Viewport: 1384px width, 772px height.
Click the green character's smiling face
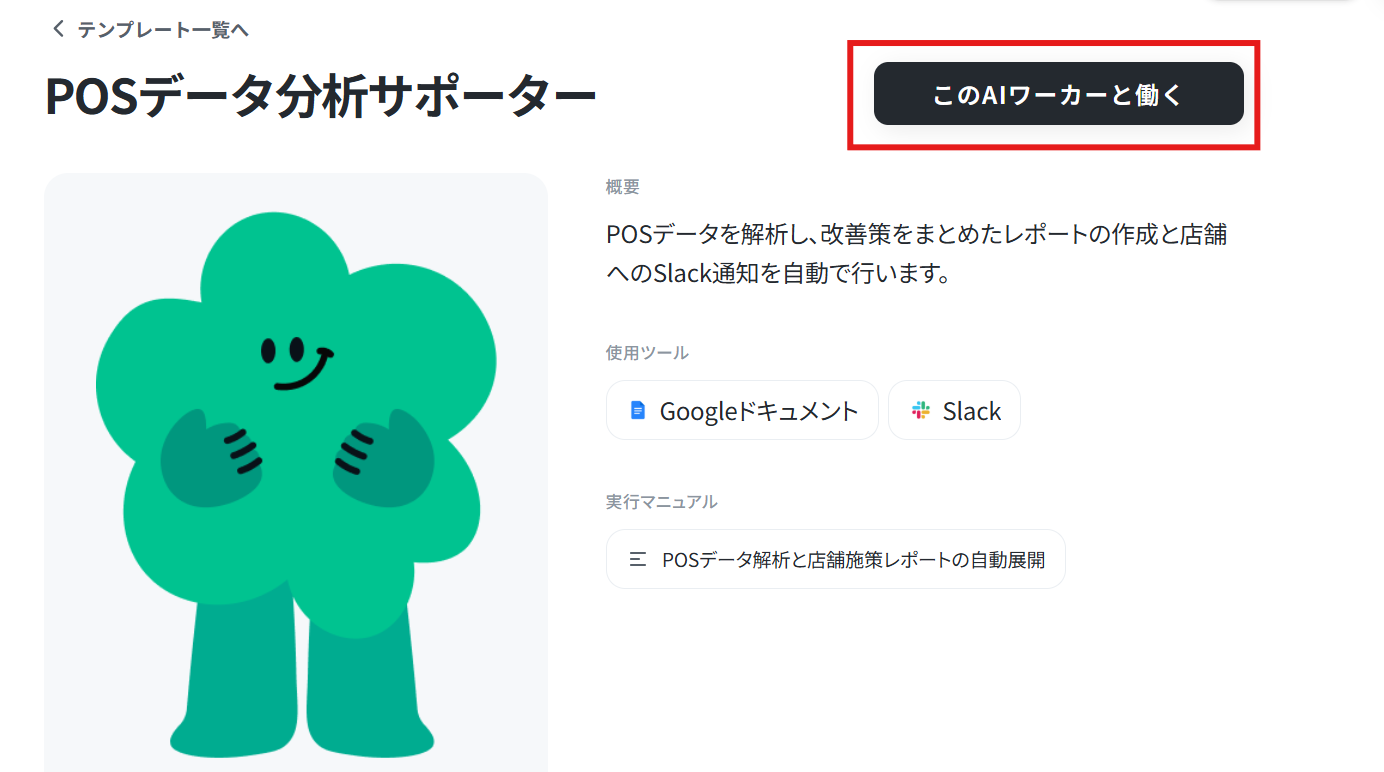tap(296, 362)
